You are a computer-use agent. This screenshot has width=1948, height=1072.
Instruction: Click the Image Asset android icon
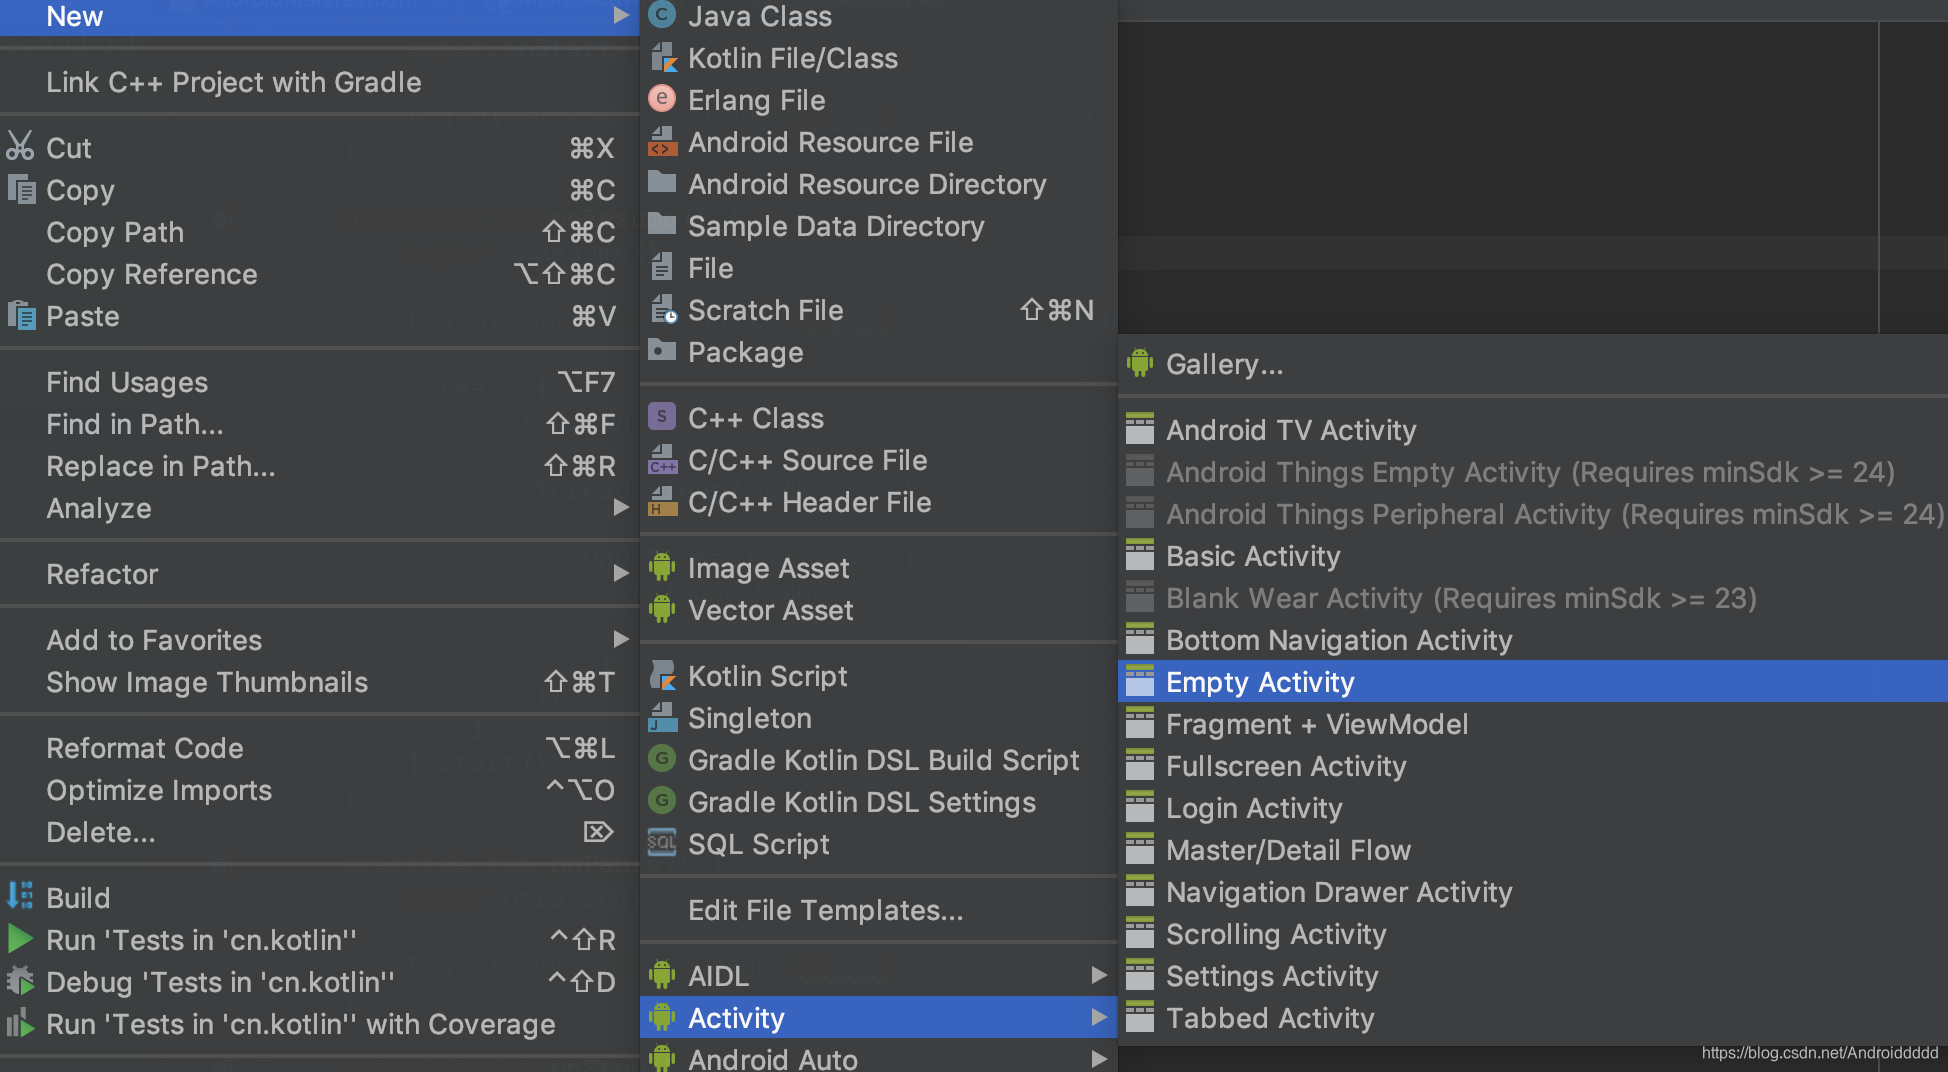(x=662, y=568)
